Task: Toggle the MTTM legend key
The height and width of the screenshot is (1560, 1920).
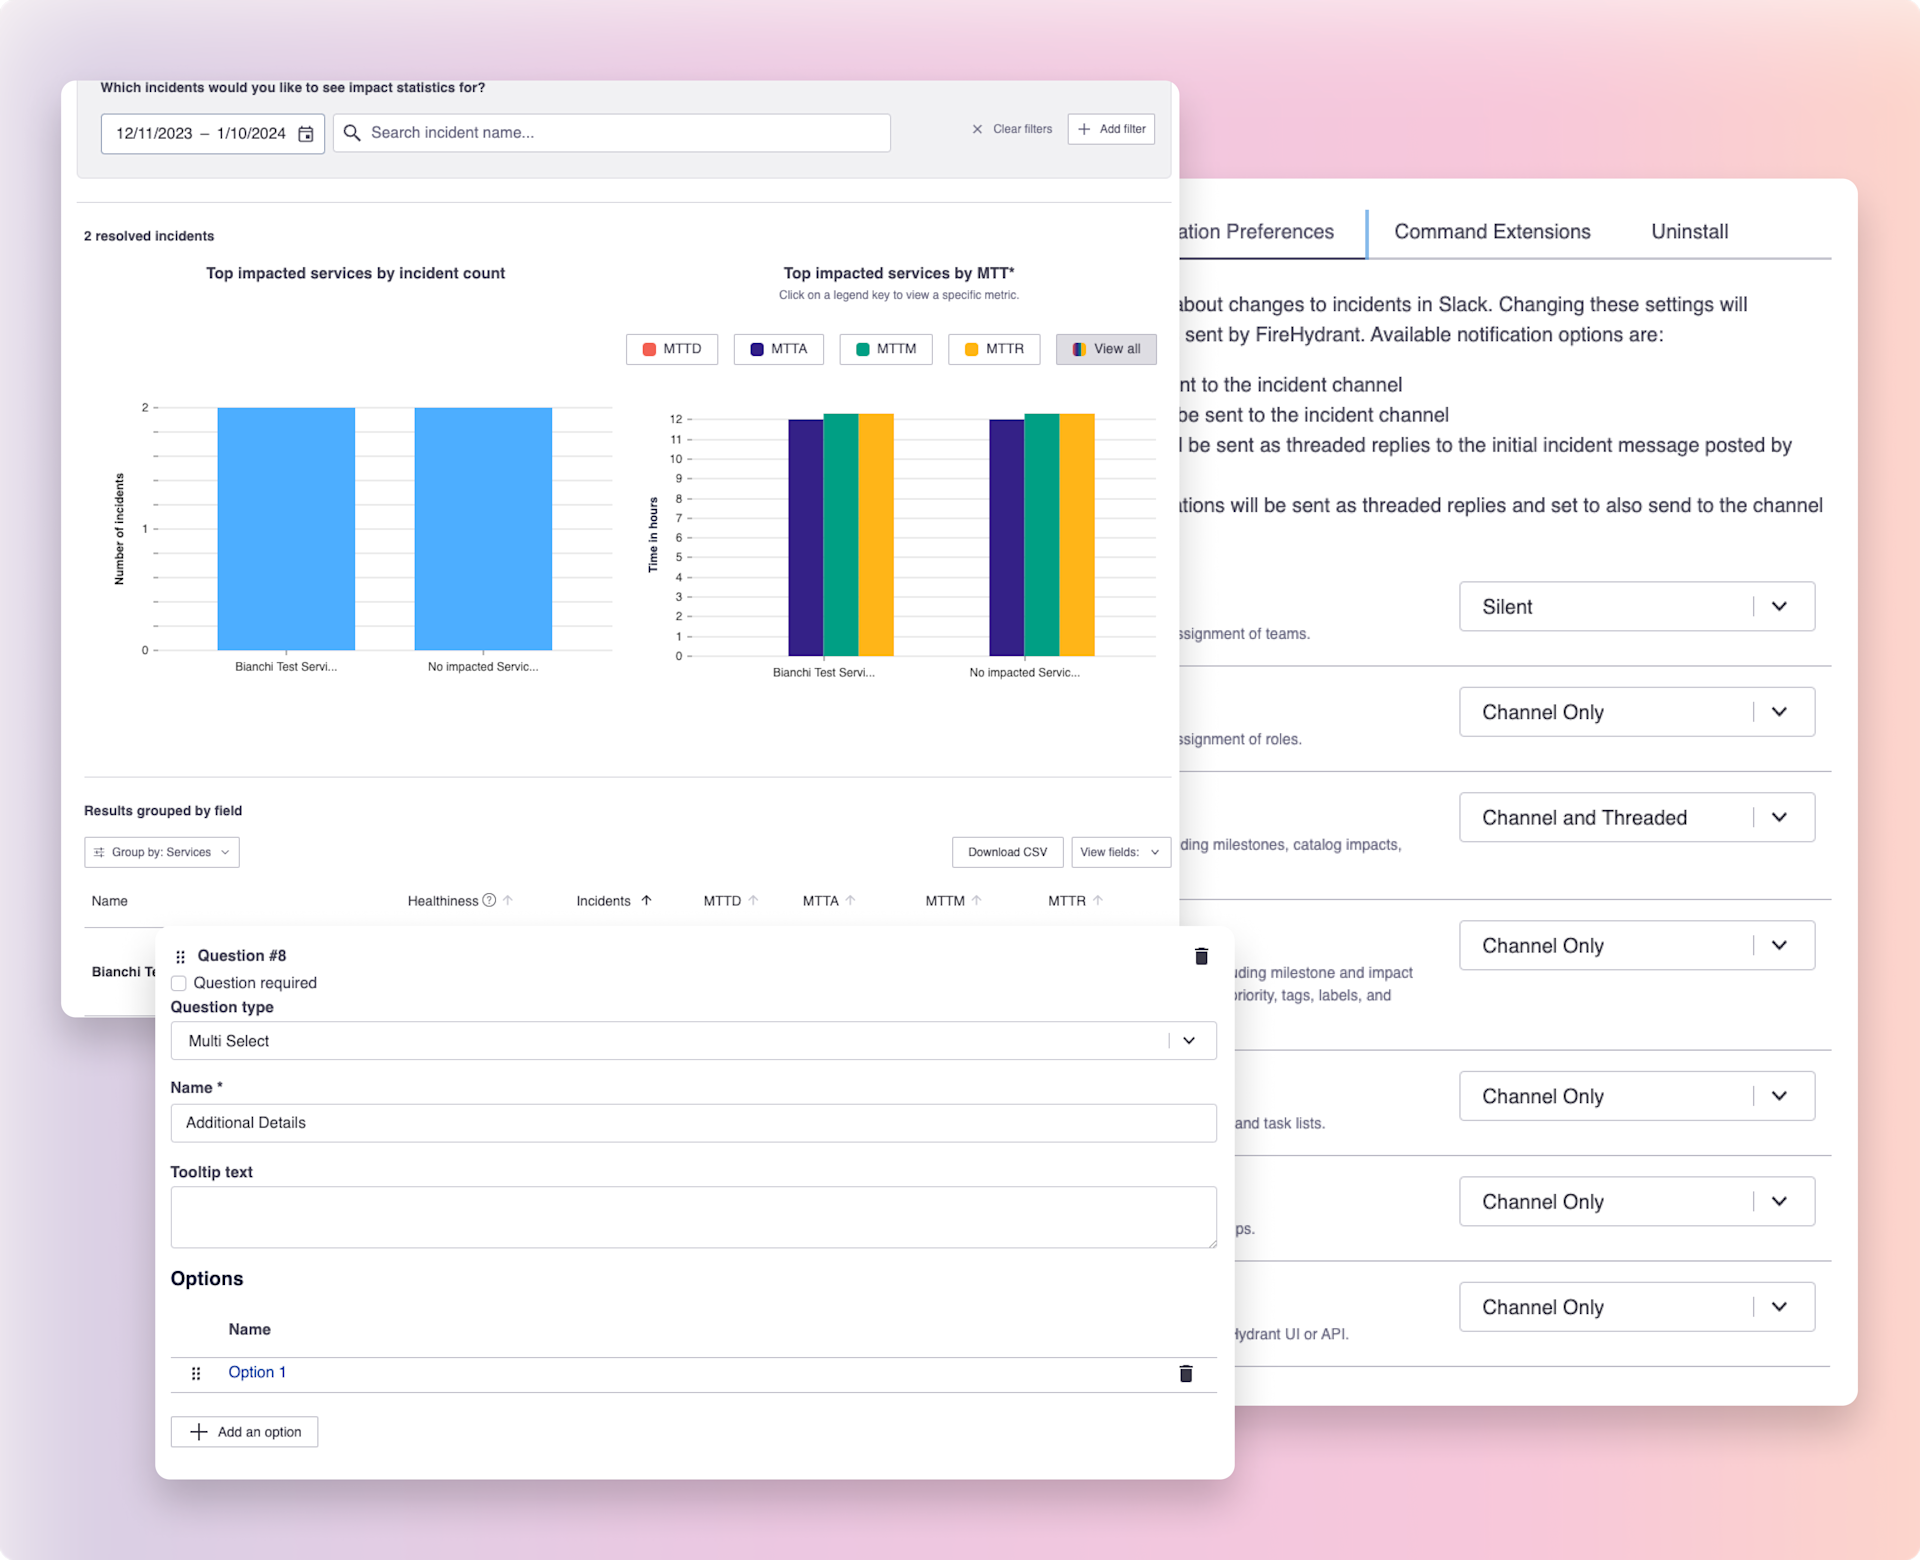Action: [886, 349]
